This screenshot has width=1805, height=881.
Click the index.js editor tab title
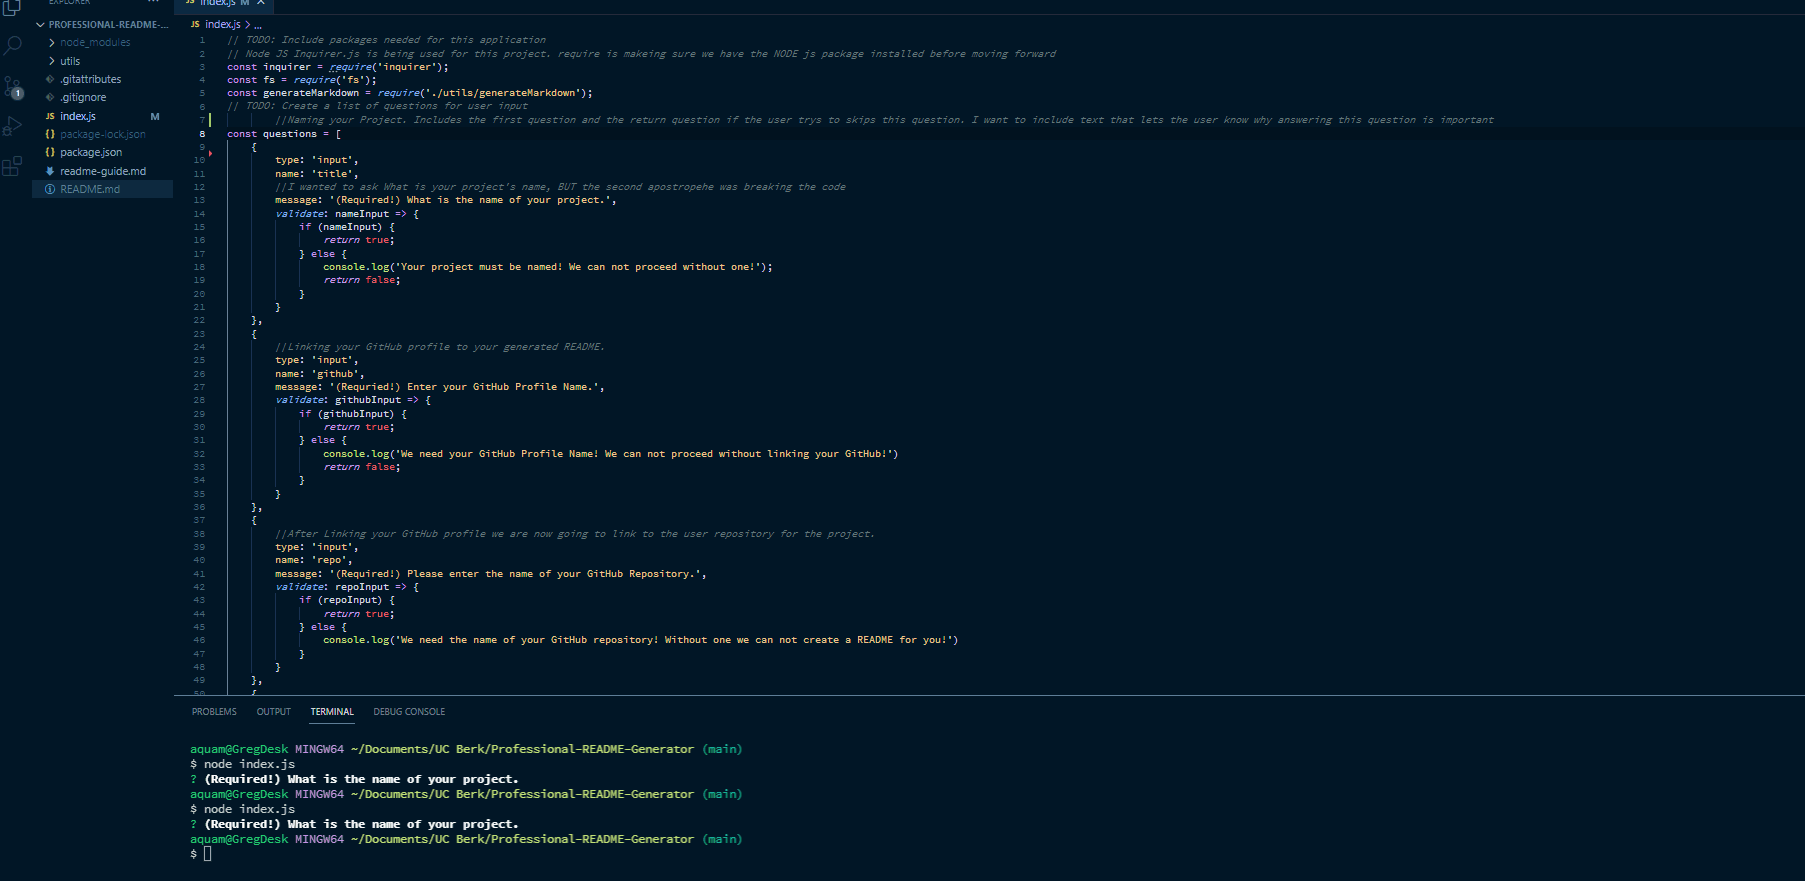point(218,3)
